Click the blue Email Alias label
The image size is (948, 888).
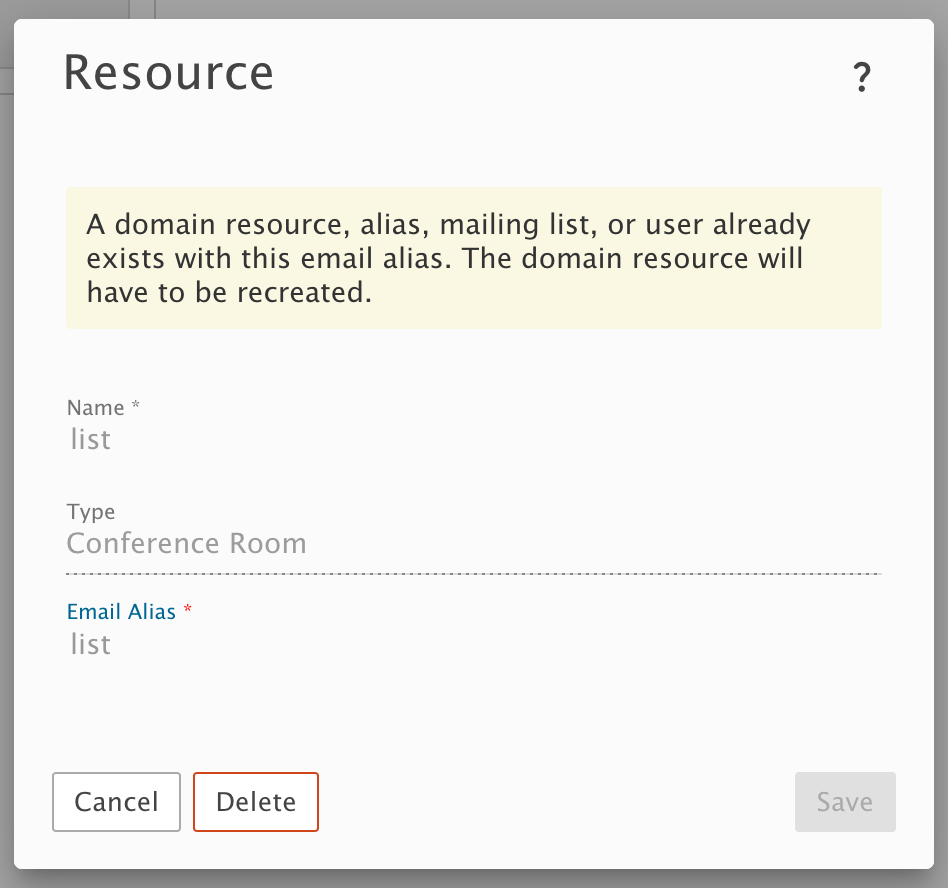pos(121,612)
